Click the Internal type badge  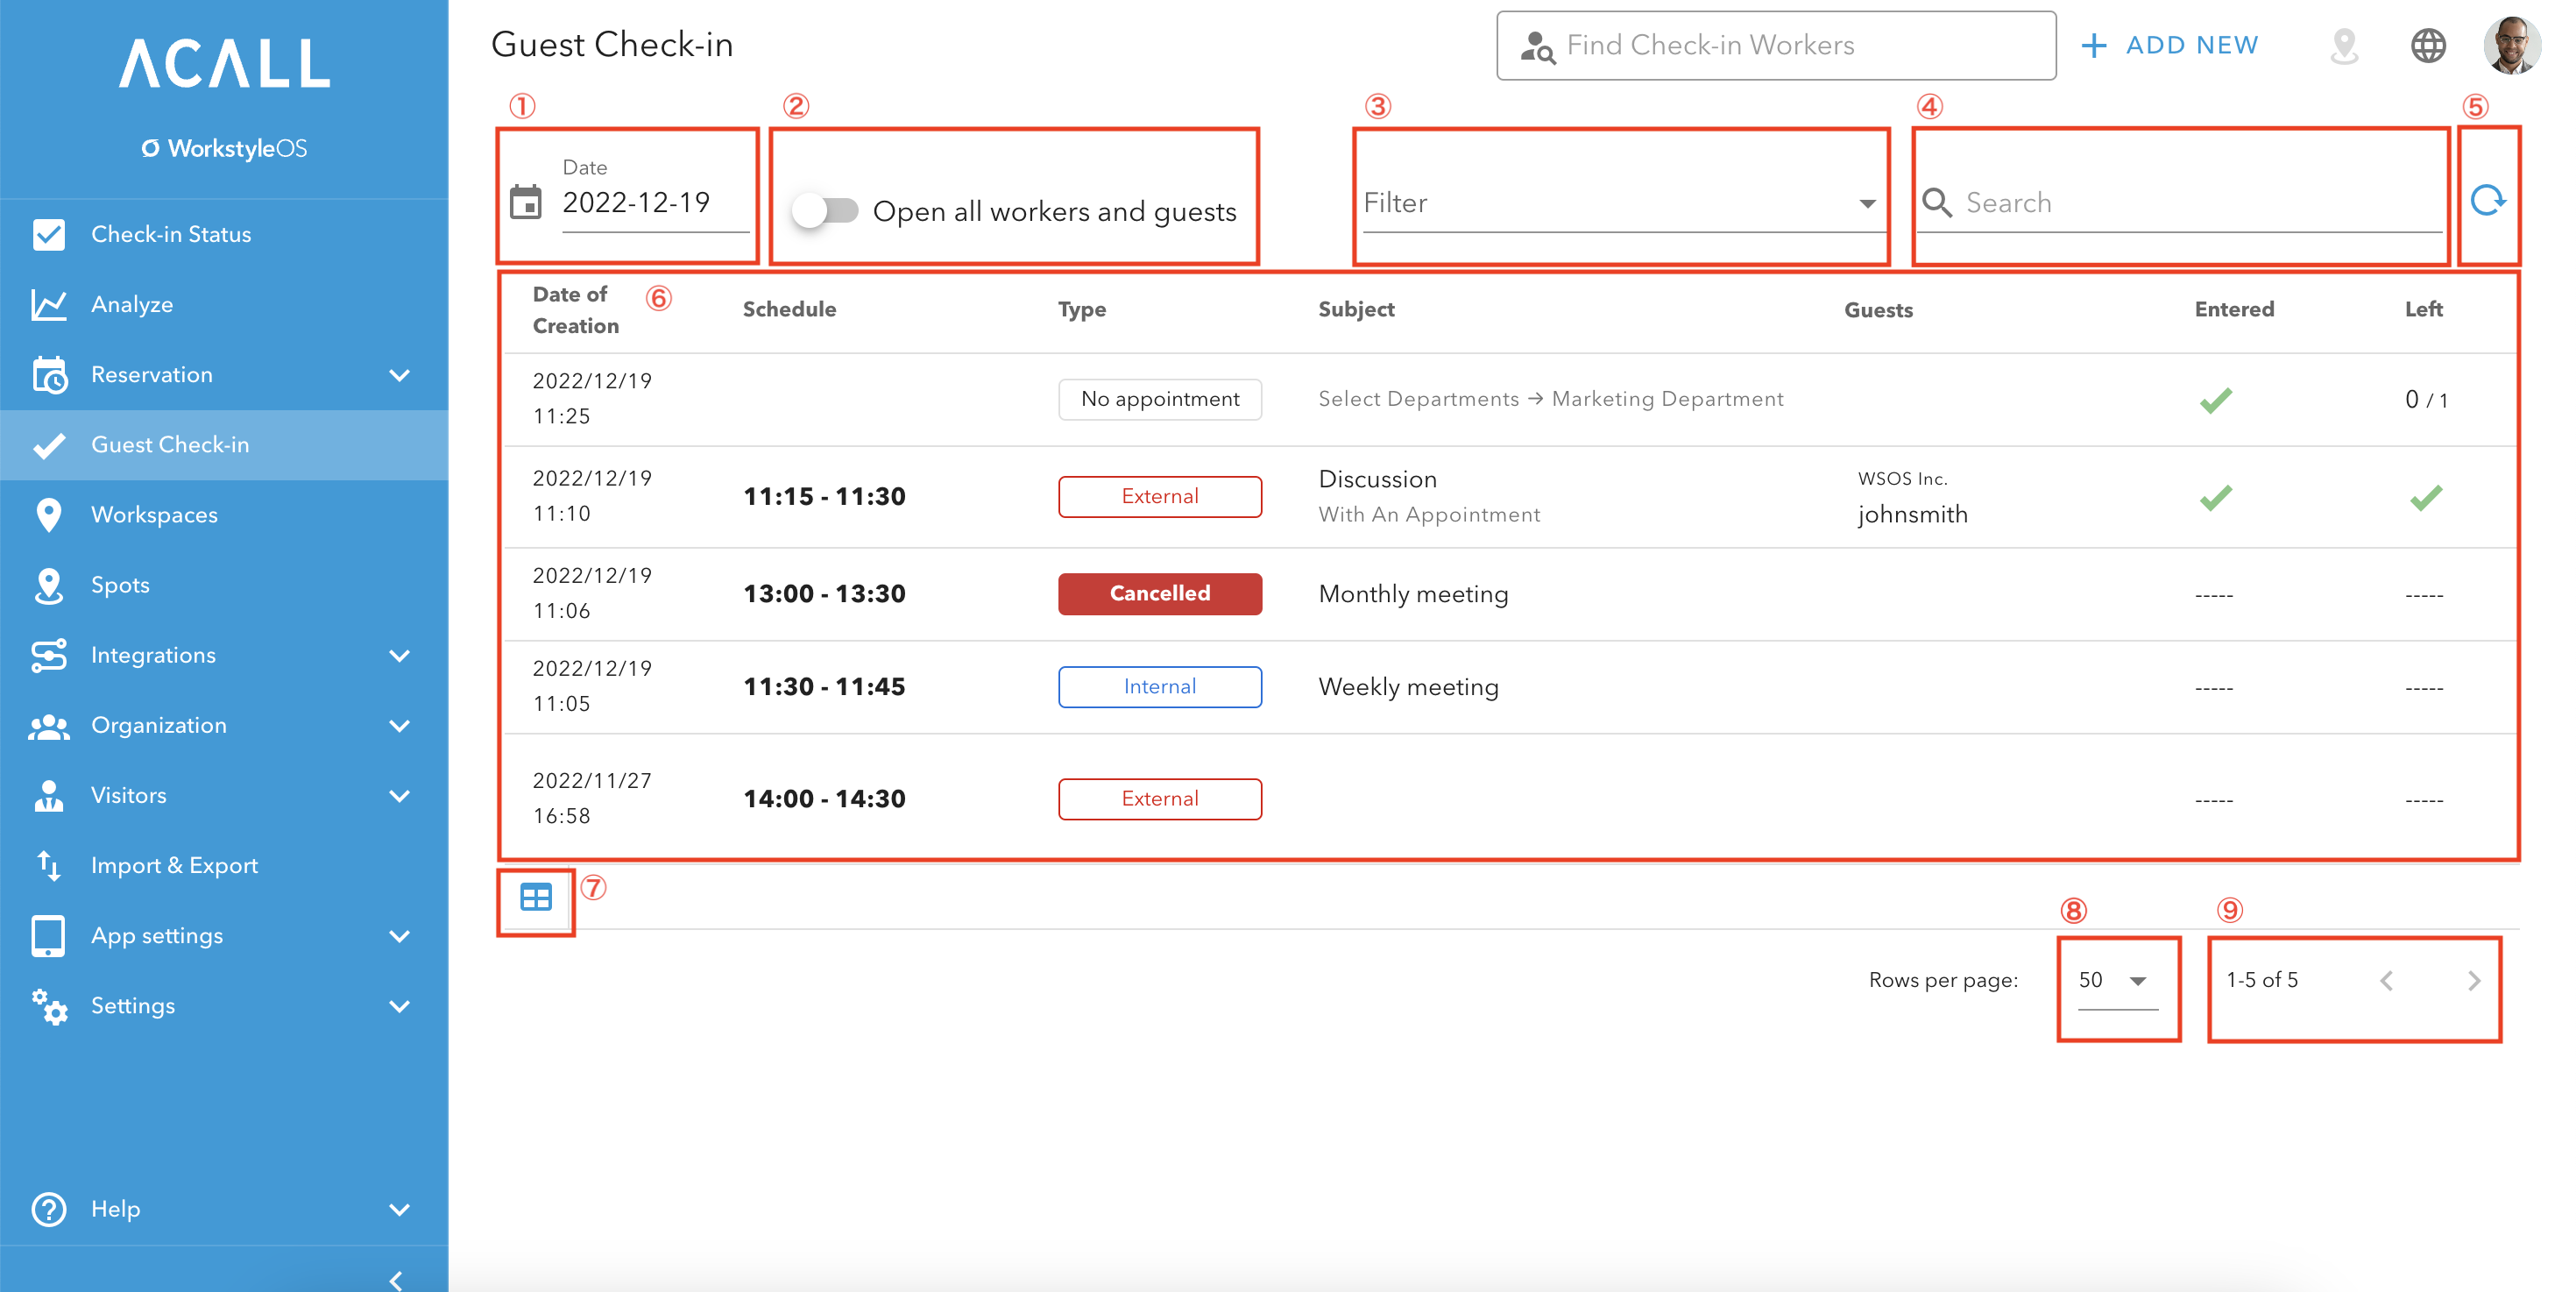coord(1160,686)
